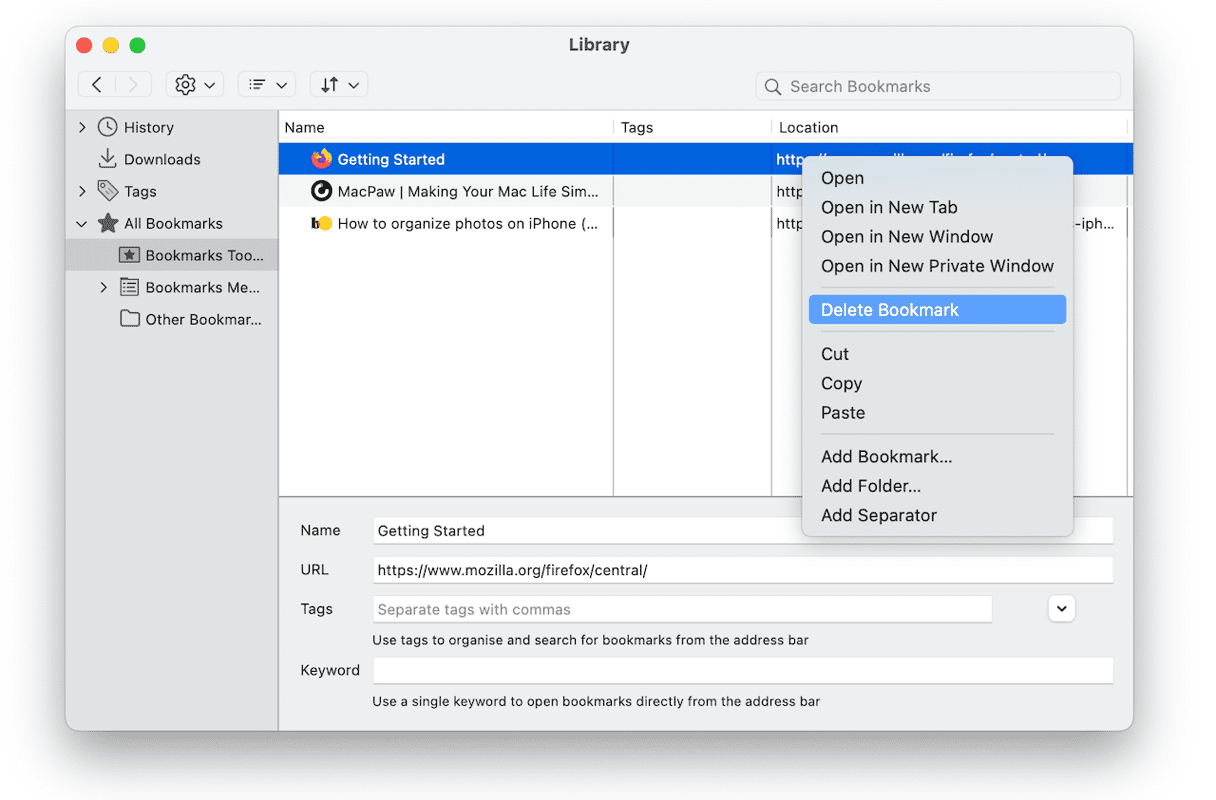The image size is (1216, 800).
Task: Expand the History tree item
Action: click(82, 127)
